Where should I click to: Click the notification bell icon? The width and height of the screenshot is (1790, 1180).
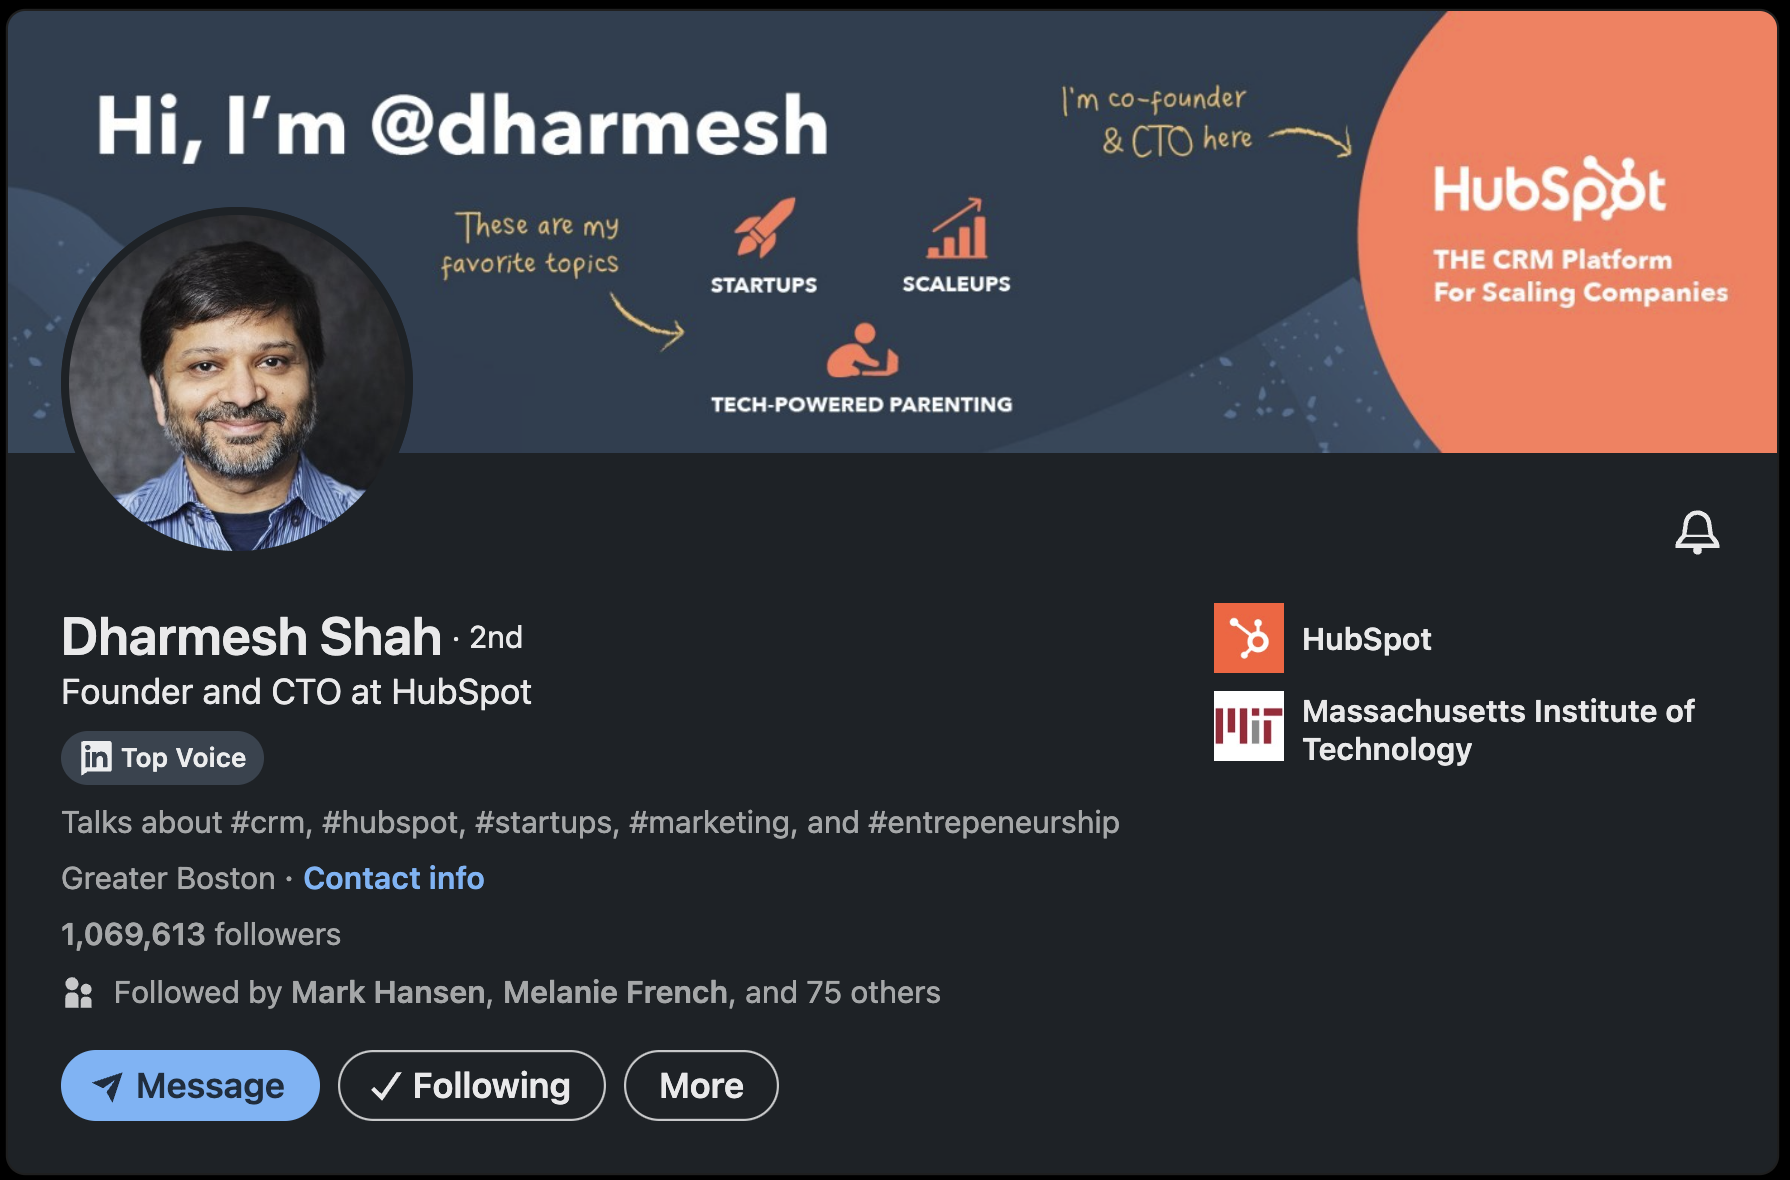point(1697,533)
